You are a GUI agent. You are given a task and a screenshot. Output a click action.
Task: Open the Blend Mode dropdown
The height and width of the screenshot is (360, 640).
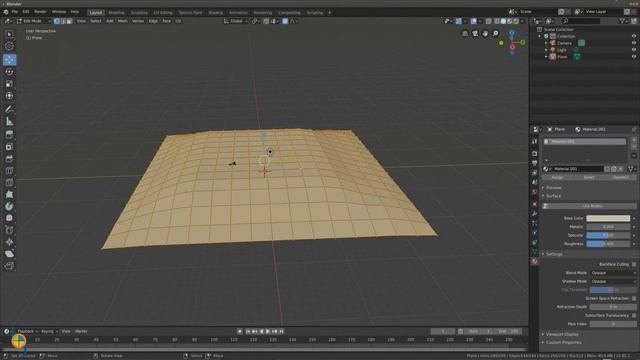tap(613, 273)
